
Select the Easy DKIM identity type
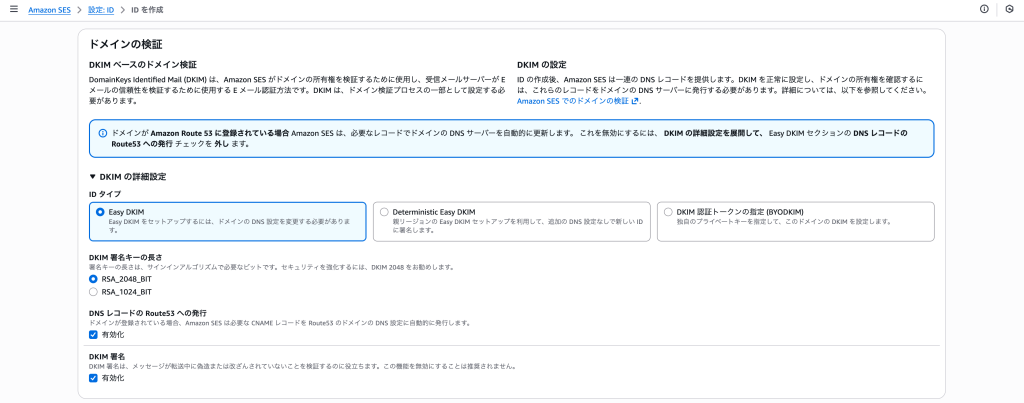tap(100, 212)
